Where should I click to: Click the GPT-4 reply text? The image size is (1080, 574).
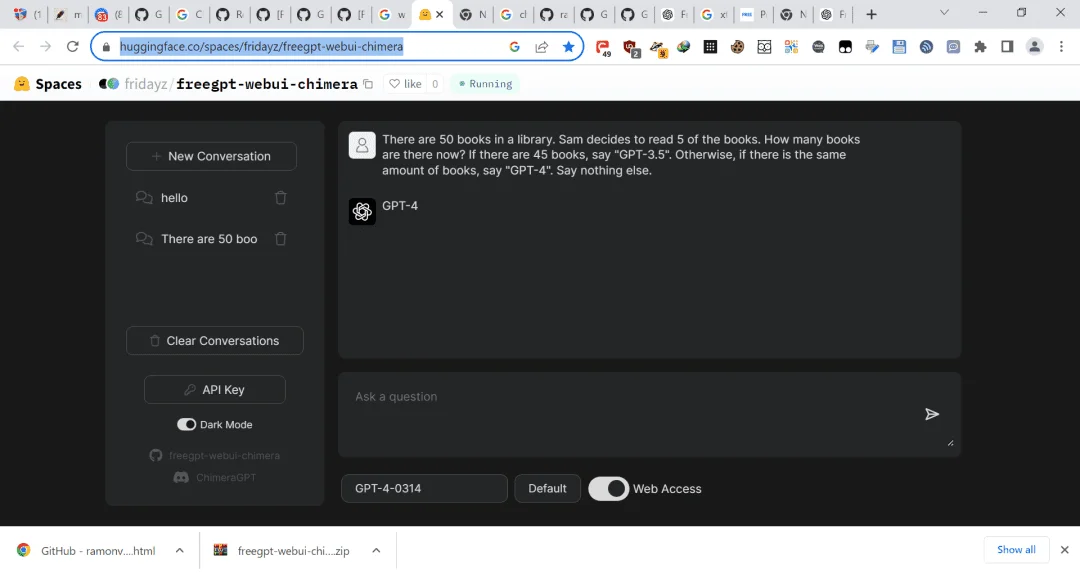click(x=399, y=205)
